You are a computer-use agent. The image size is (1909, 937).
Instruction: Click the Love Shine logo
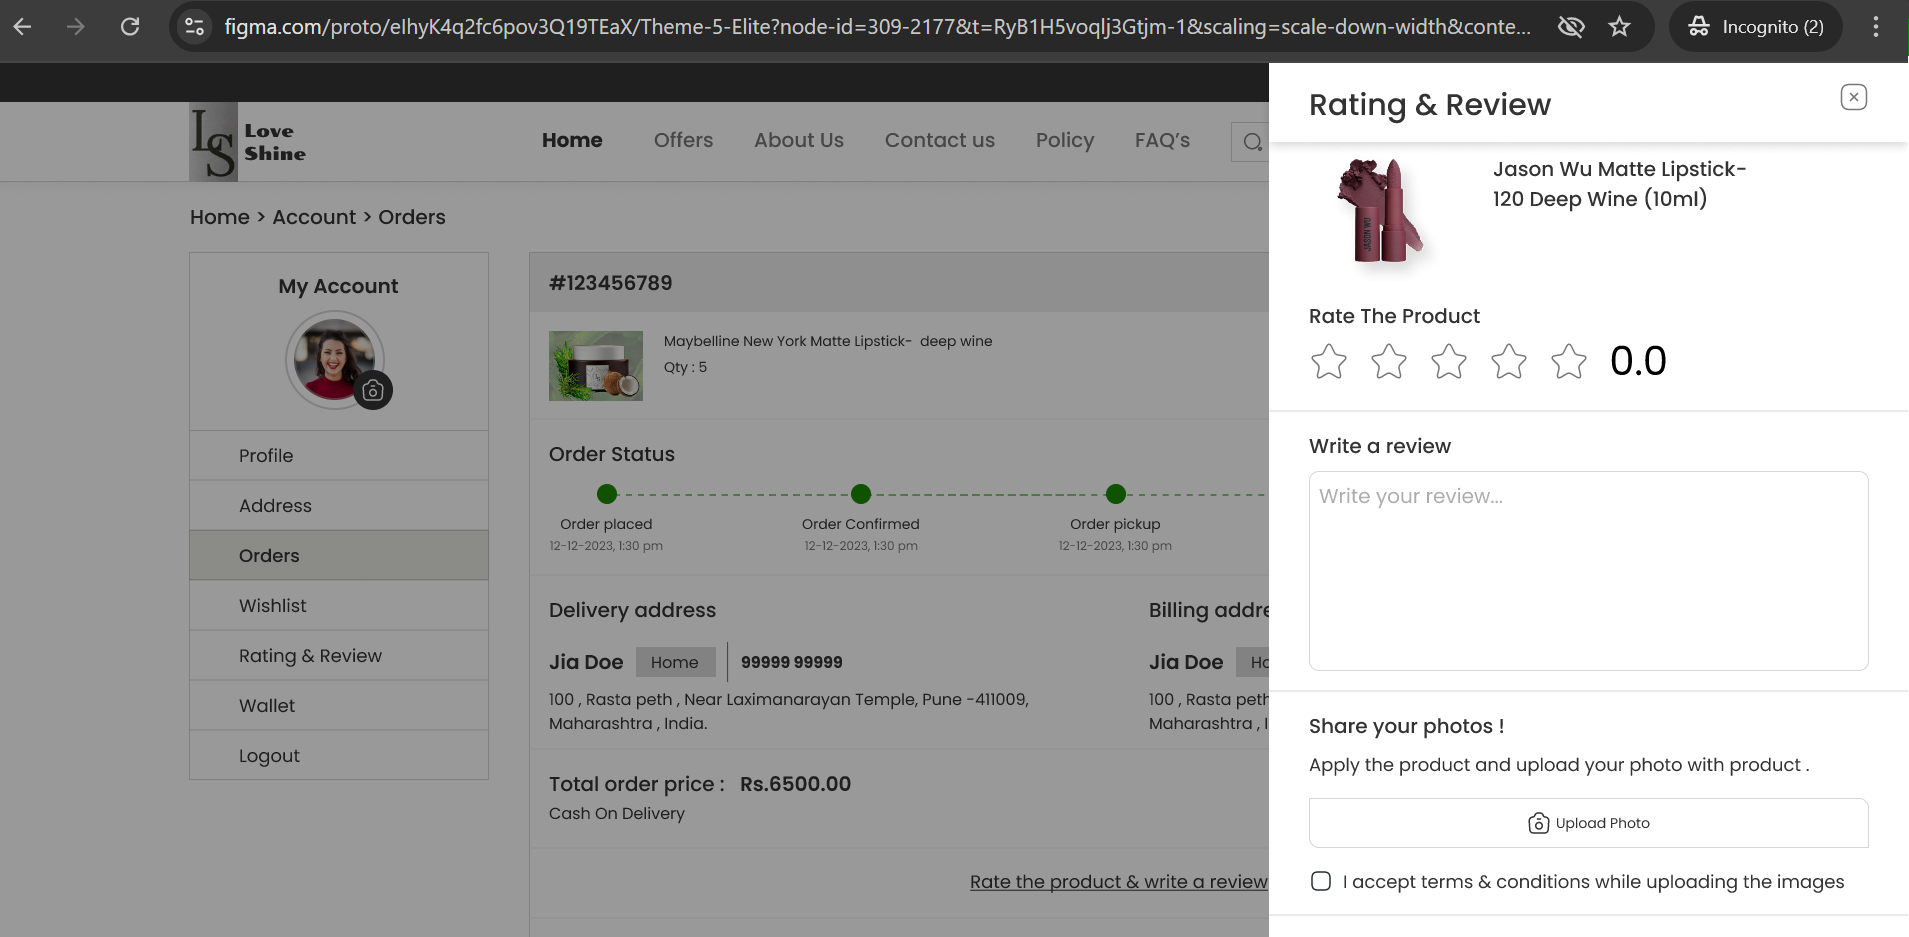(x=248, y=142)
